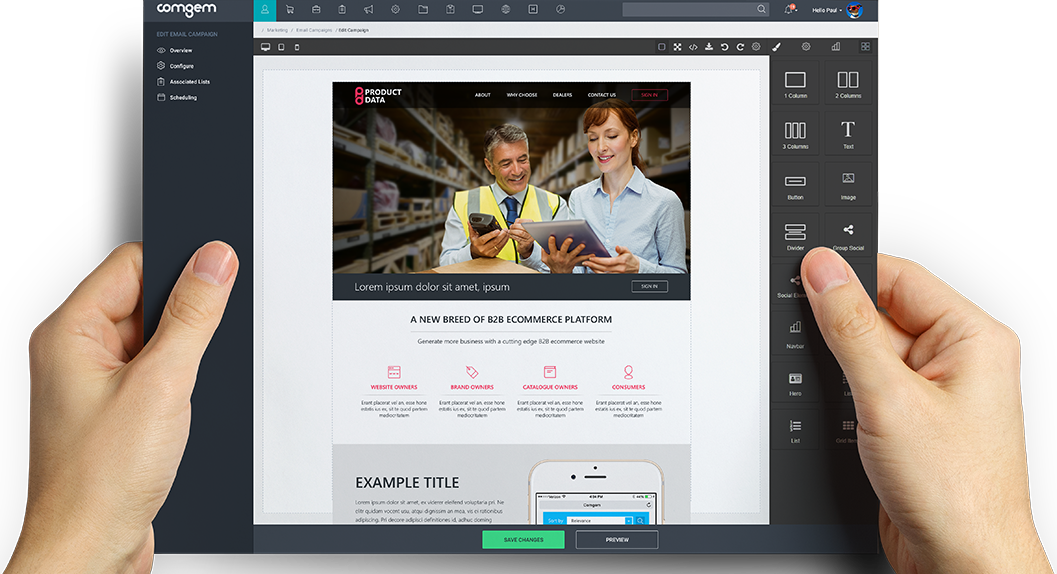This screenshot has height=574, width=1057.
Task: Add a 1 Column block
Action: [795, 83]
